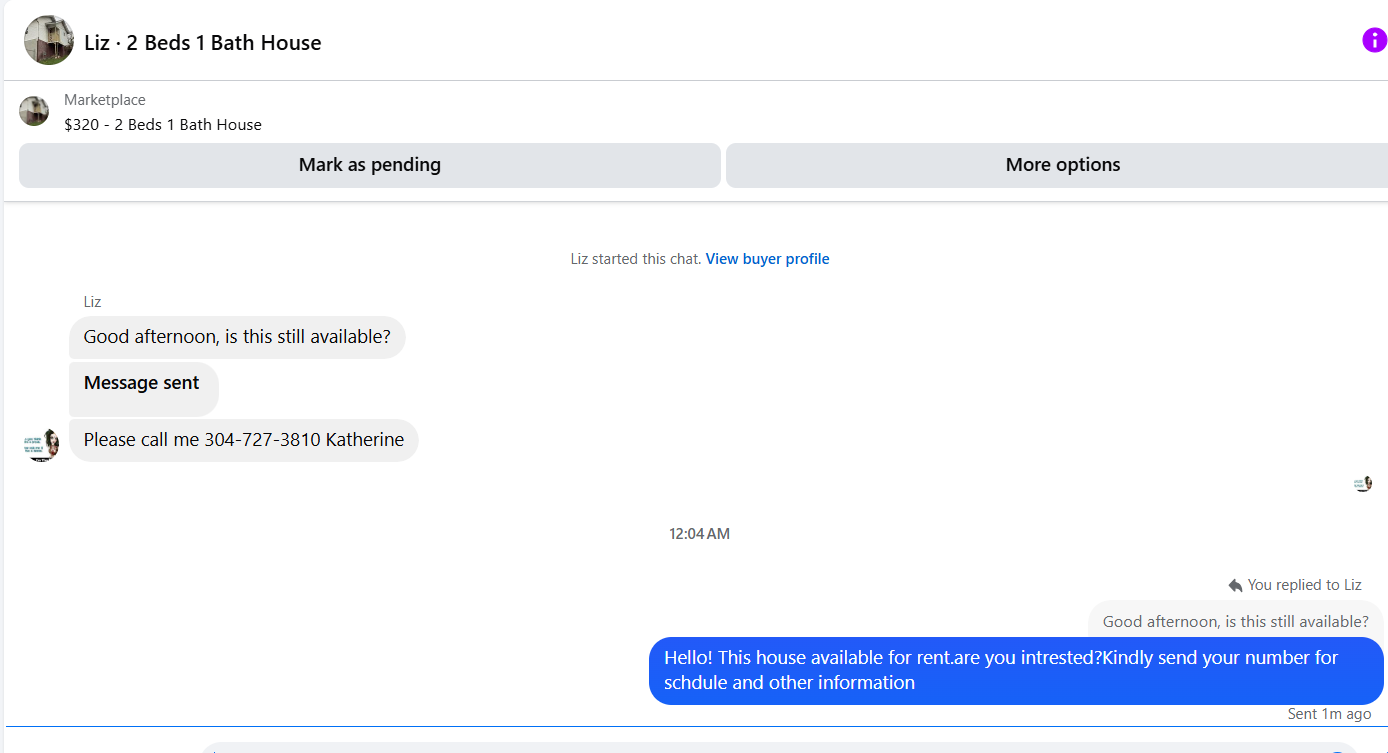Open the purple conversation info icon
This screenshot has width=1388, height=753.
click(1375, 40)
